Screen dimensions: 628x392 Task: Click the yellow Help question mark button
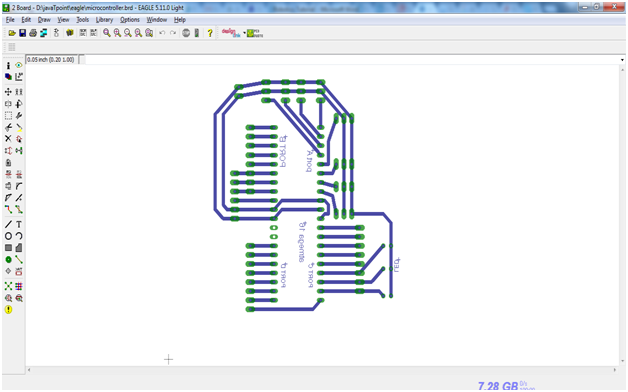pyautogui.click(x=209, y=33)
